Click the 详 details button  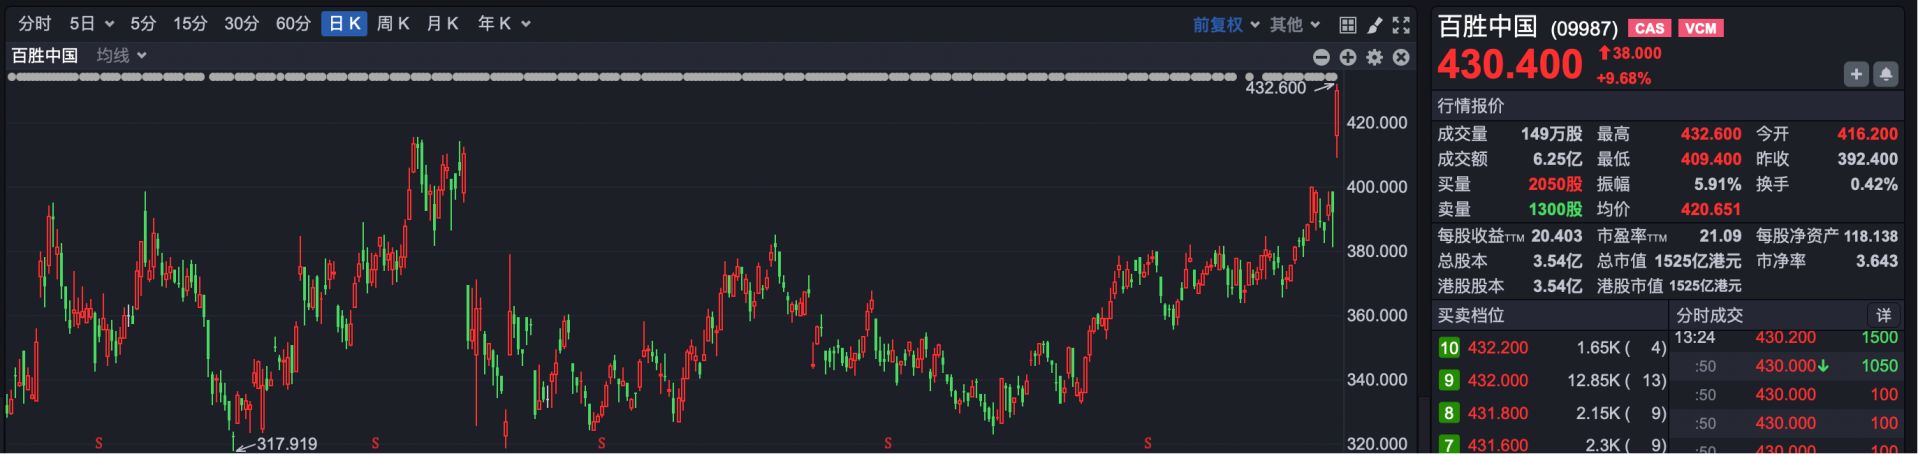[x=1883, y=315]
